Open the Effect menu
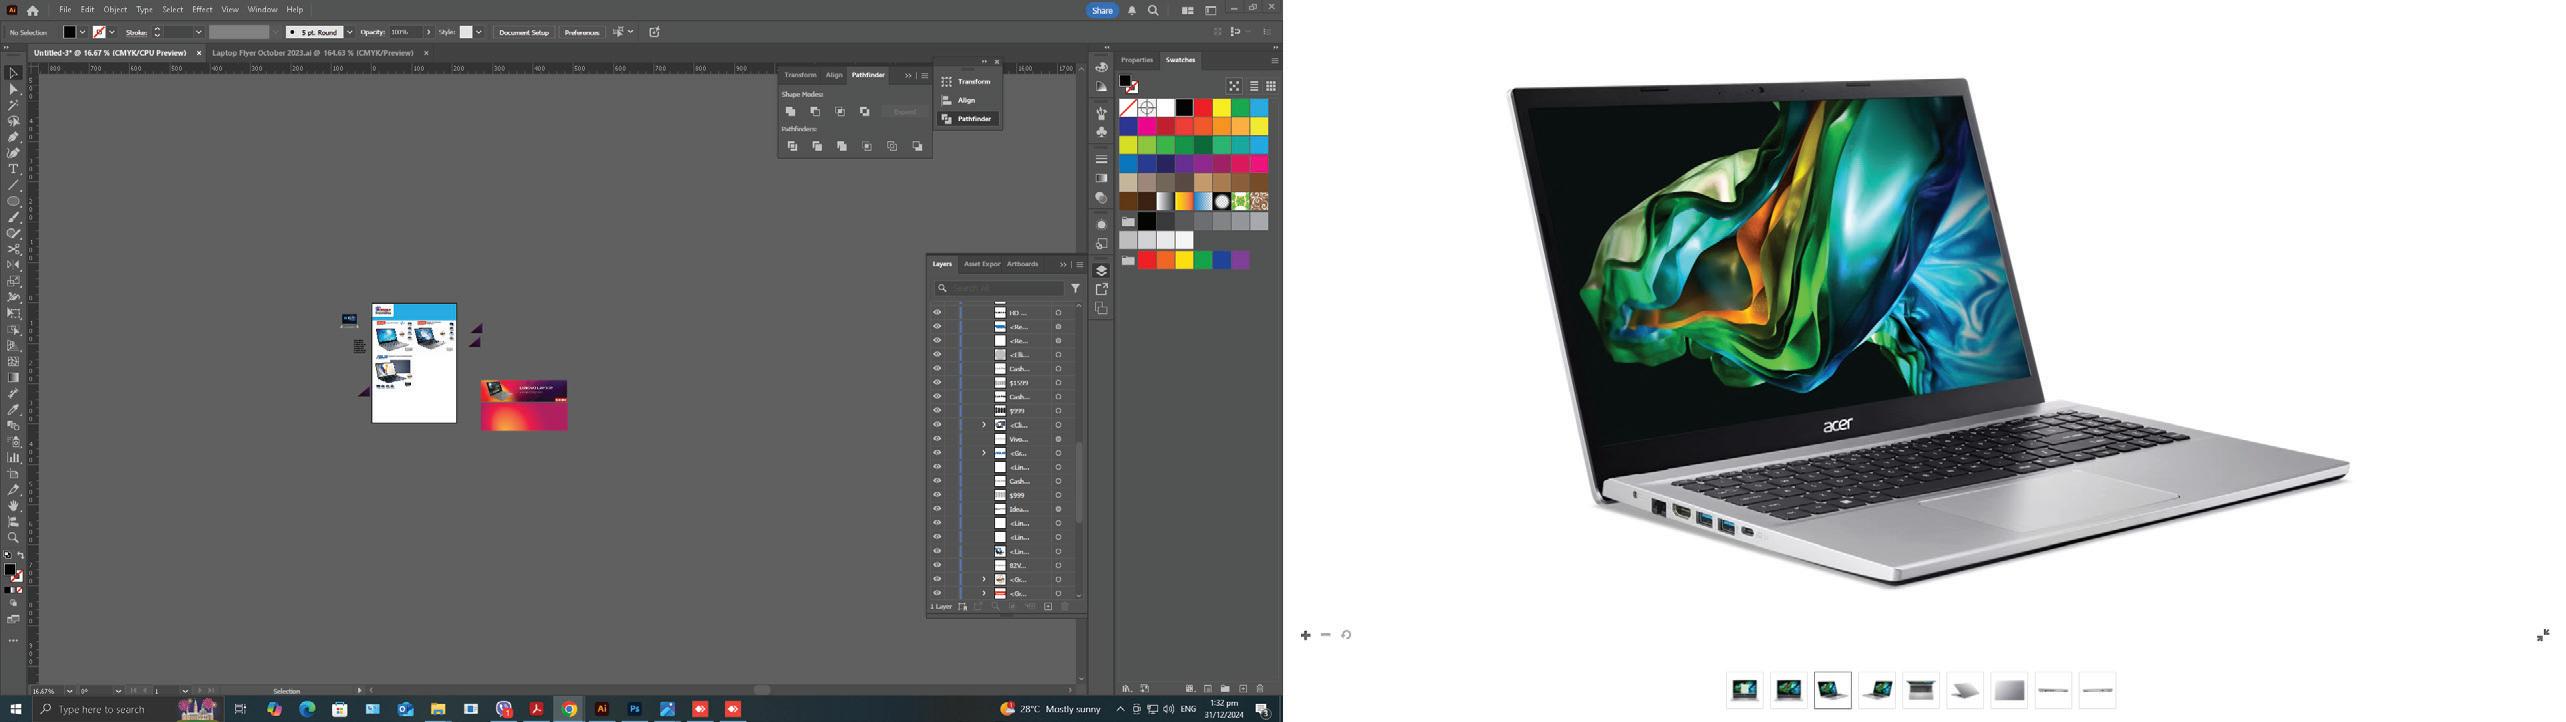This screenshot has width=2566, height=722. 202,10
